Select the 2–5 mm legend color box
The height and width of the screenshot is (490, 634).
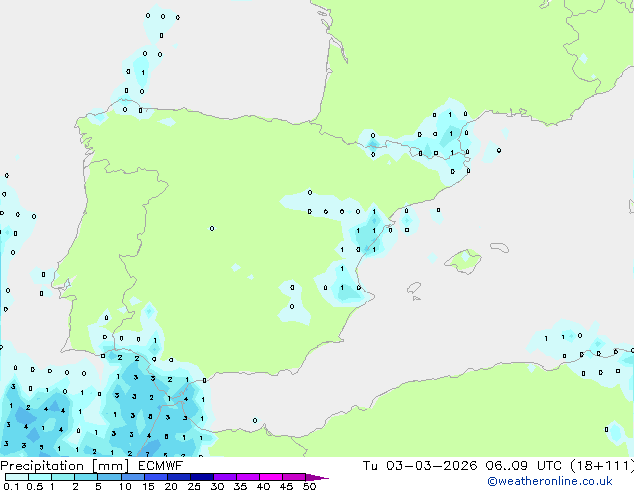point(86,477)
